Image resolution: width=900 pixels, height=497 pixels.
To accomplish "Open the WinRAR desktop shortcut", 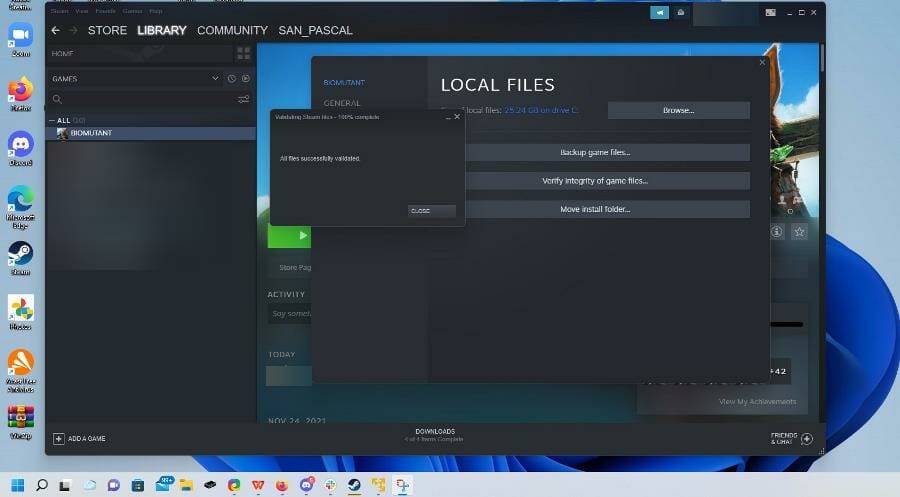I will [x=21, y=422].
